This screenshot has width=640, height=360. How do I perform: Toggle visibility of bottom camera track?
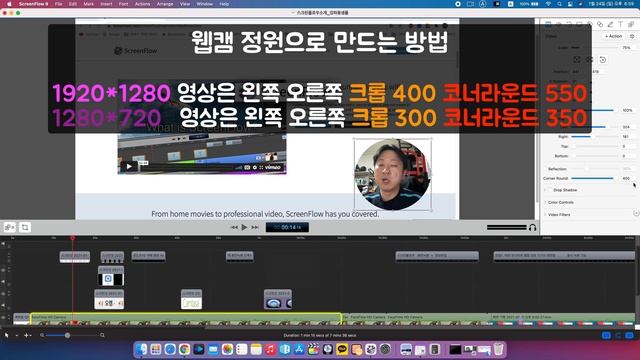(3, 317)
